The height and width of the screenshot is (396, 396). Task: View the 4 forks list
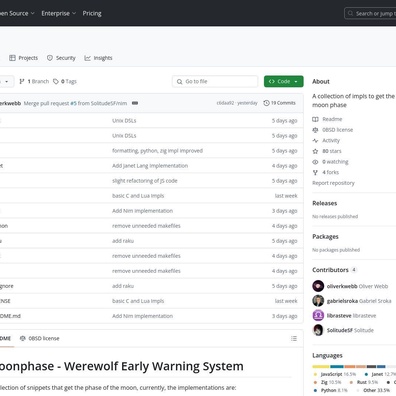point(325,172)
